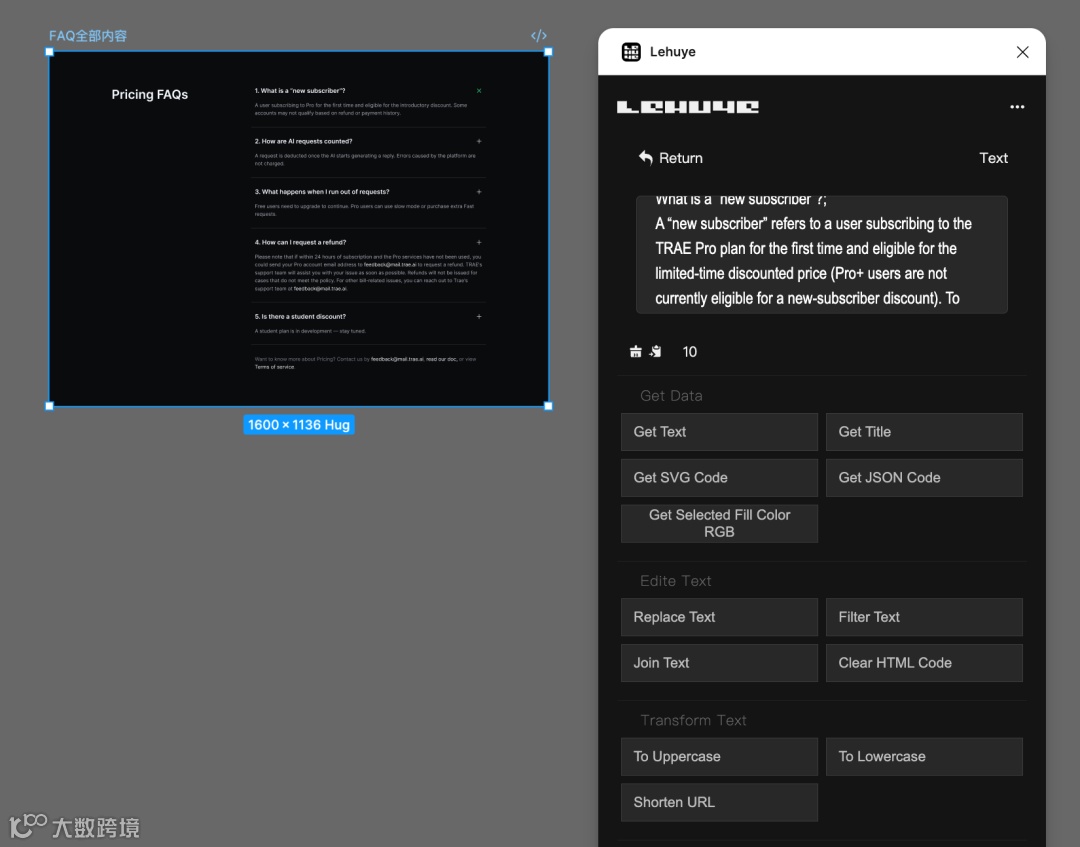Click question '2. How are AI requests counted?'
The width and height of the screenshot is (1080, 847).
[303, 141]
